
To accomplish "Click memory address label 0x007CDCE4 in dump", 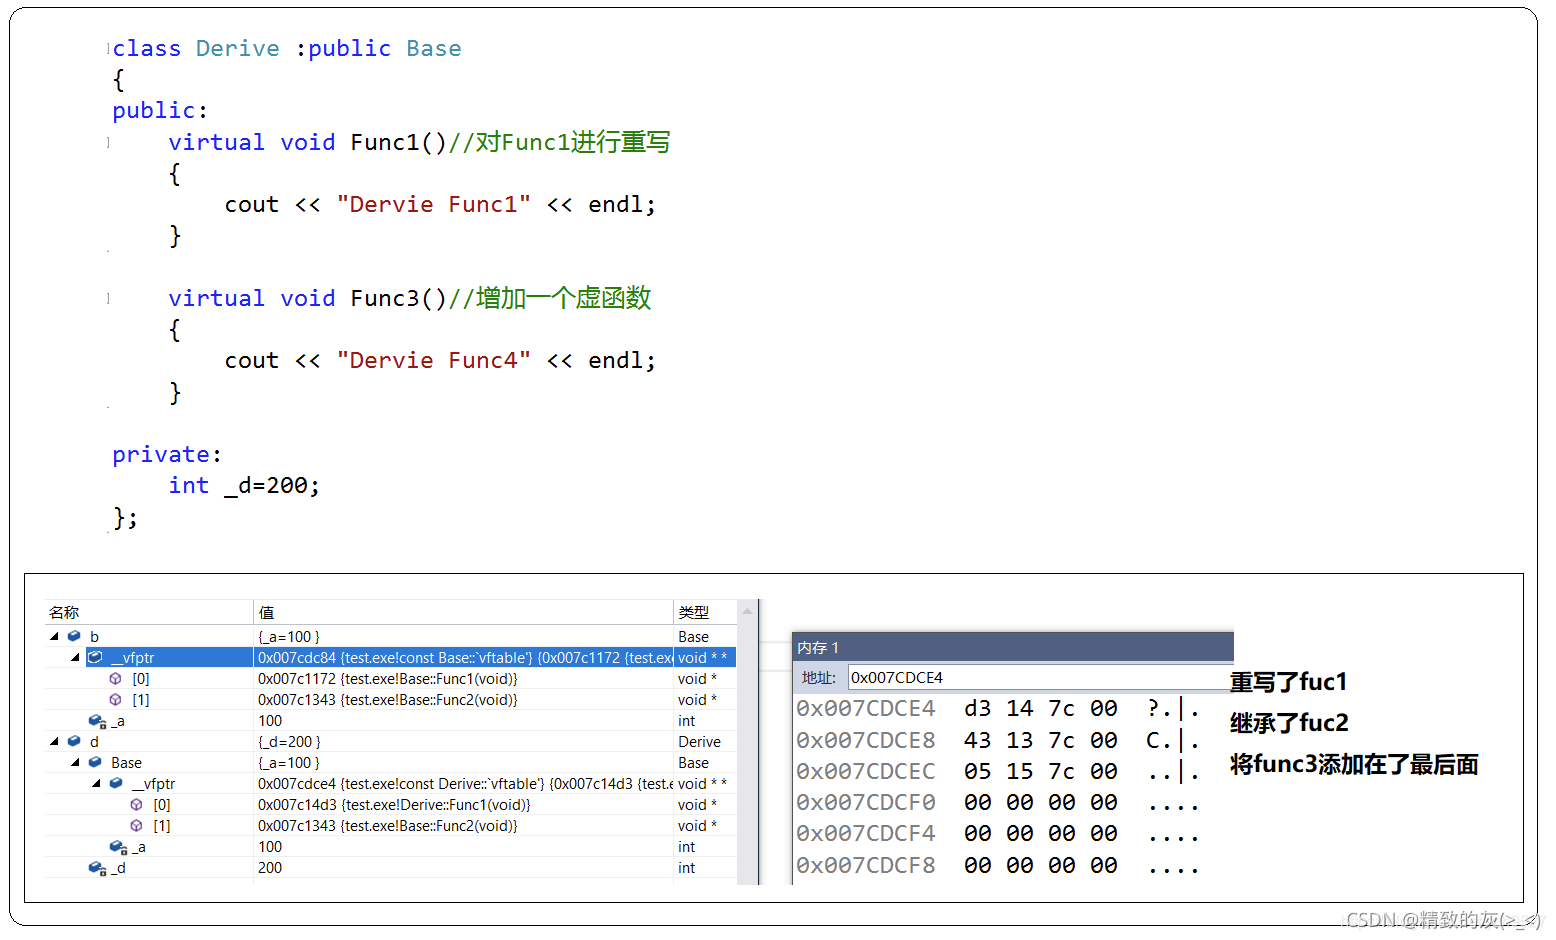I will (866, 708).
